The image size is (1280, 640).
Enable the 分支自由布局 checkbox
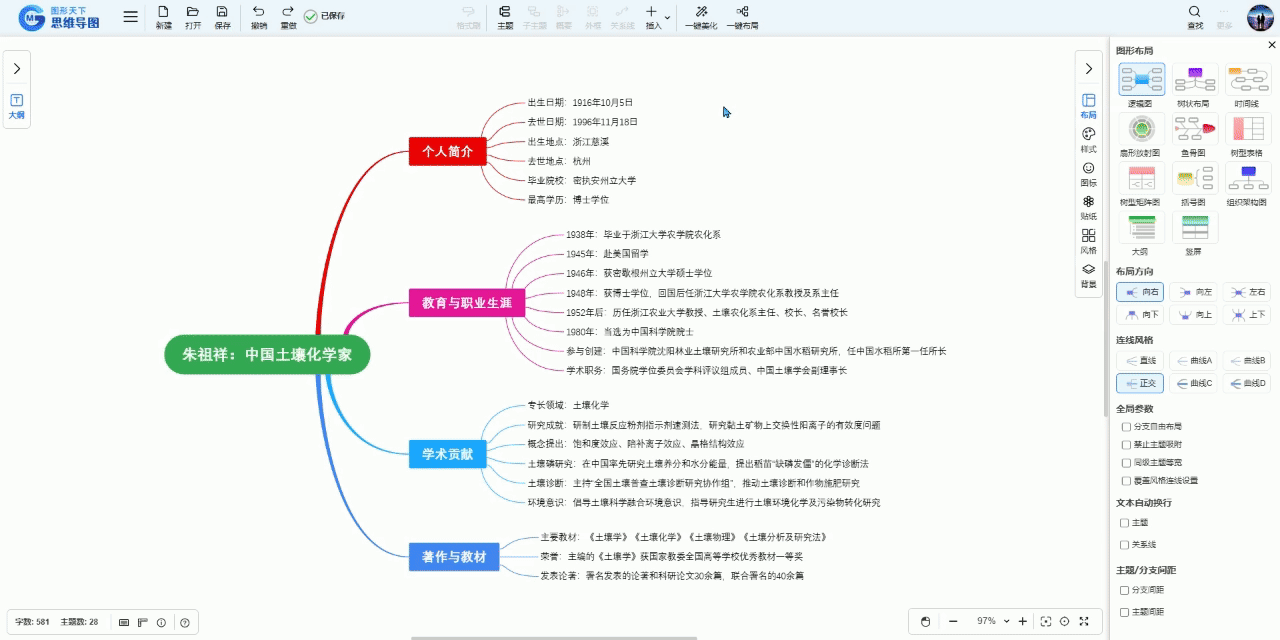(1126, 427)
